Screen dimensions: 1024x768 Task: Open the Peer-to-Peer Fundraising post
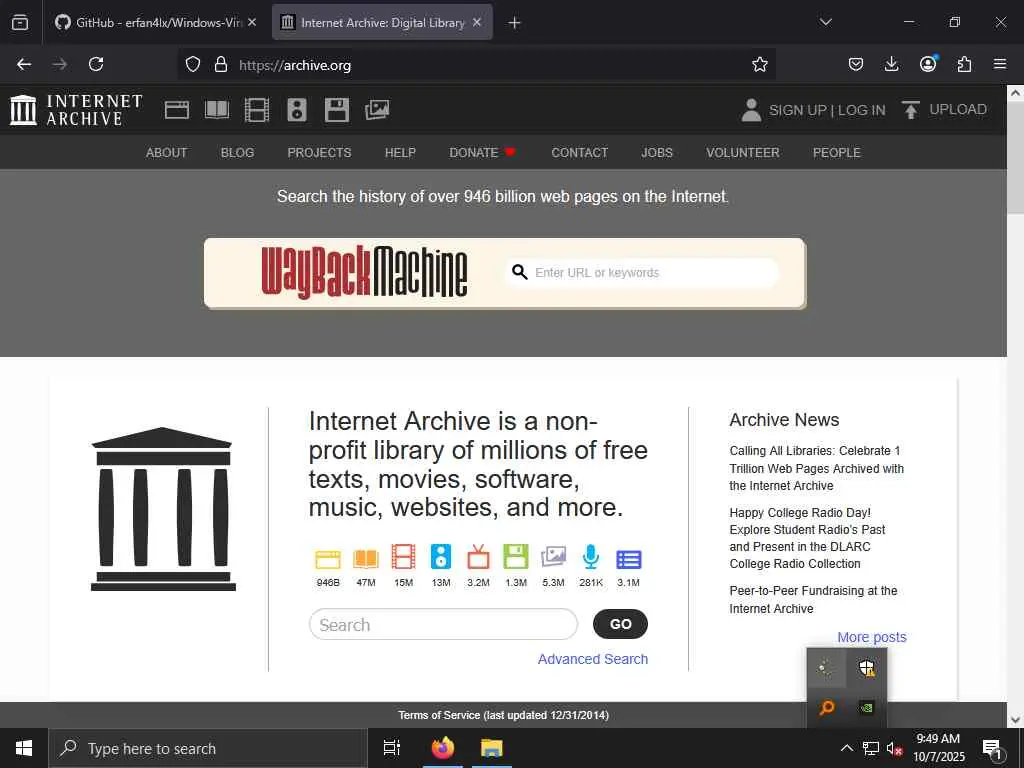click(x=813, y=600)
